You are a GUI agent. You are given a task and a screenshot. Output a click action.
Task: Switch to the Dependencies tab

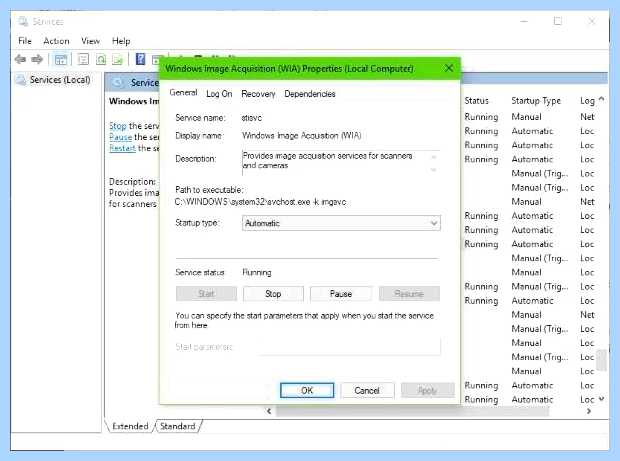(310, 94)
